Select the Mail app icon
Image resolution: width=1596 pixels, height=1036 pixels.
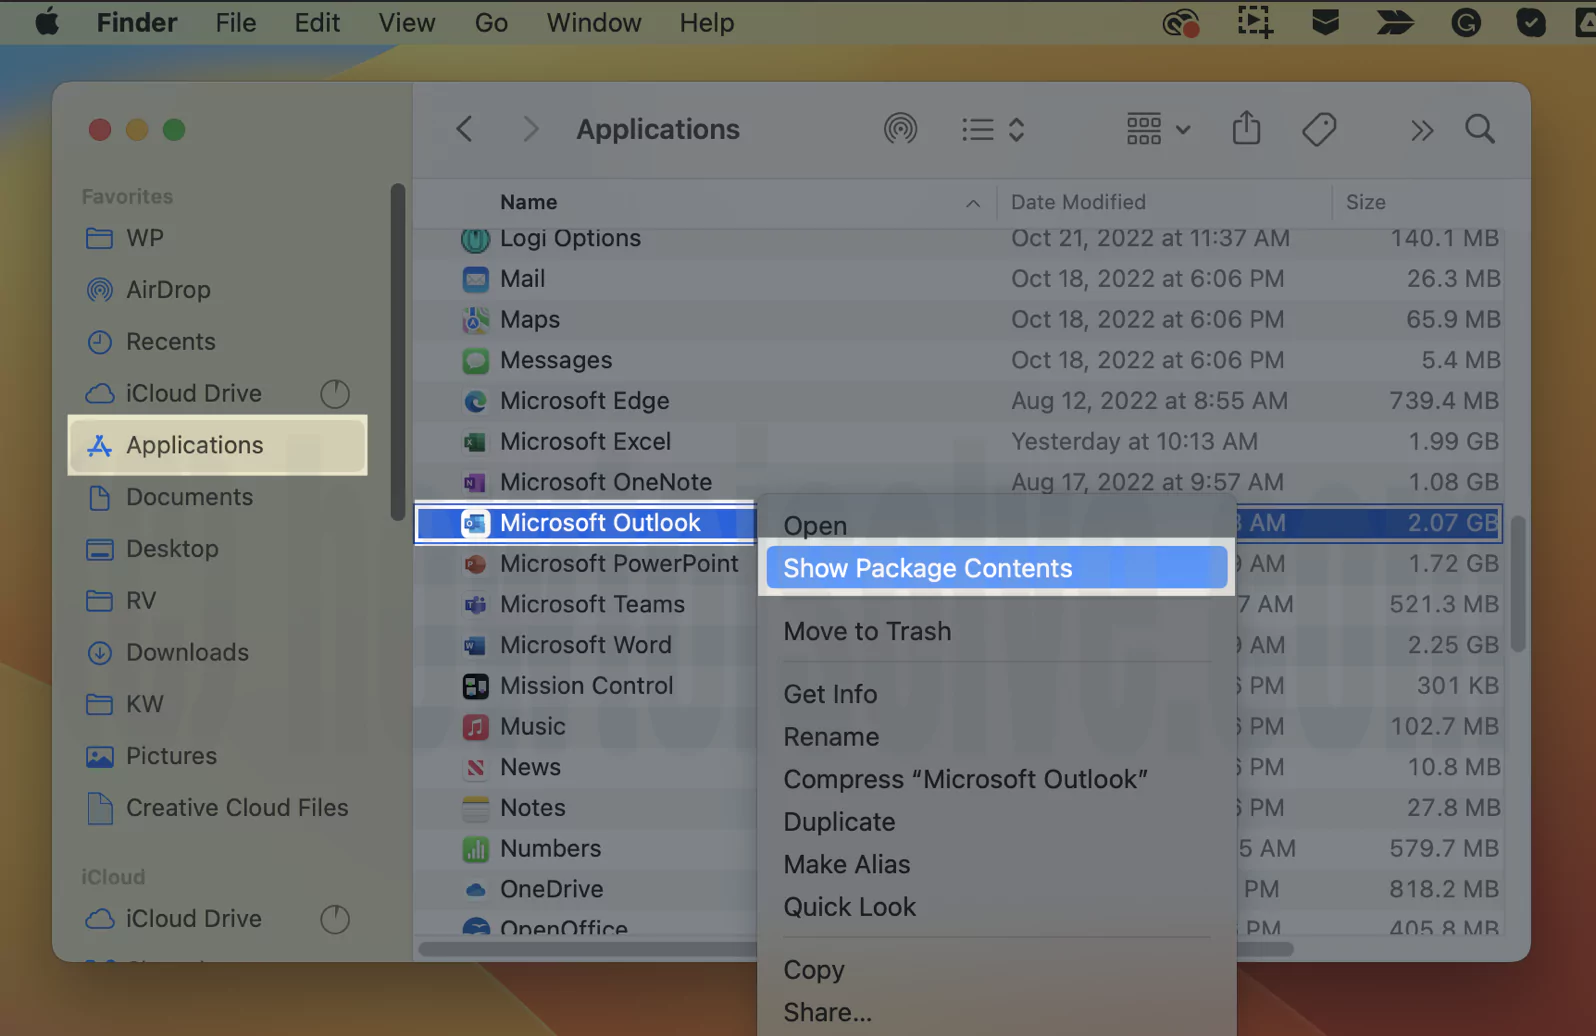[475, 279]
